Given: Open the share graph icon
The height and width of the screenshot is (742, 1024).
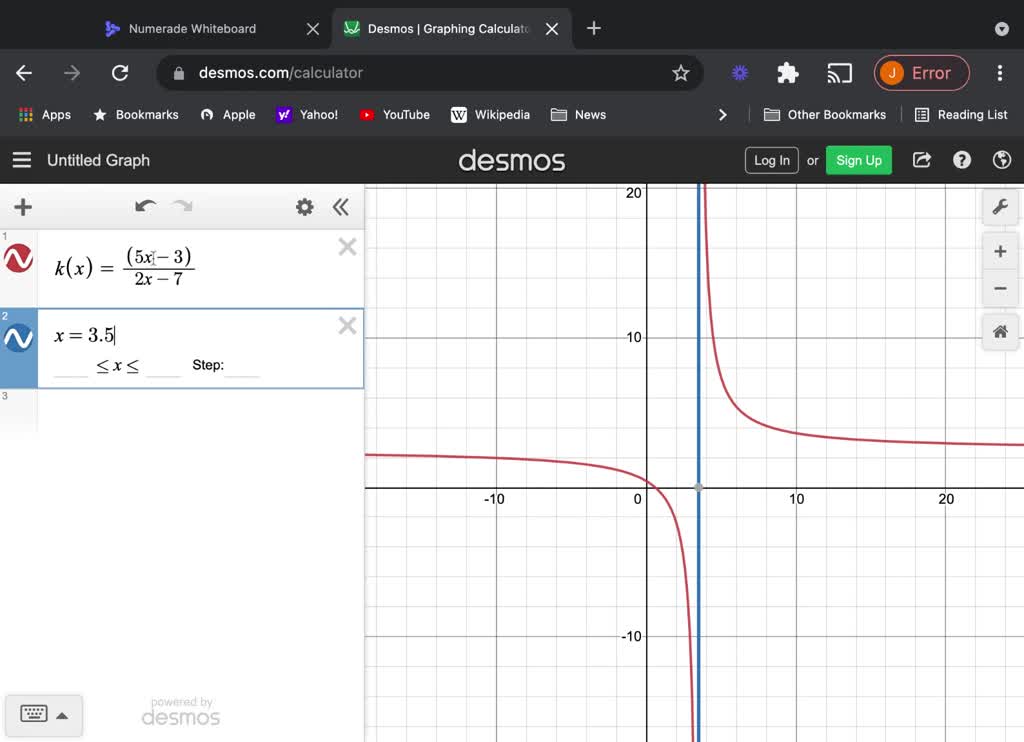Looking at the screenshot, I should (x=921, y=160).
